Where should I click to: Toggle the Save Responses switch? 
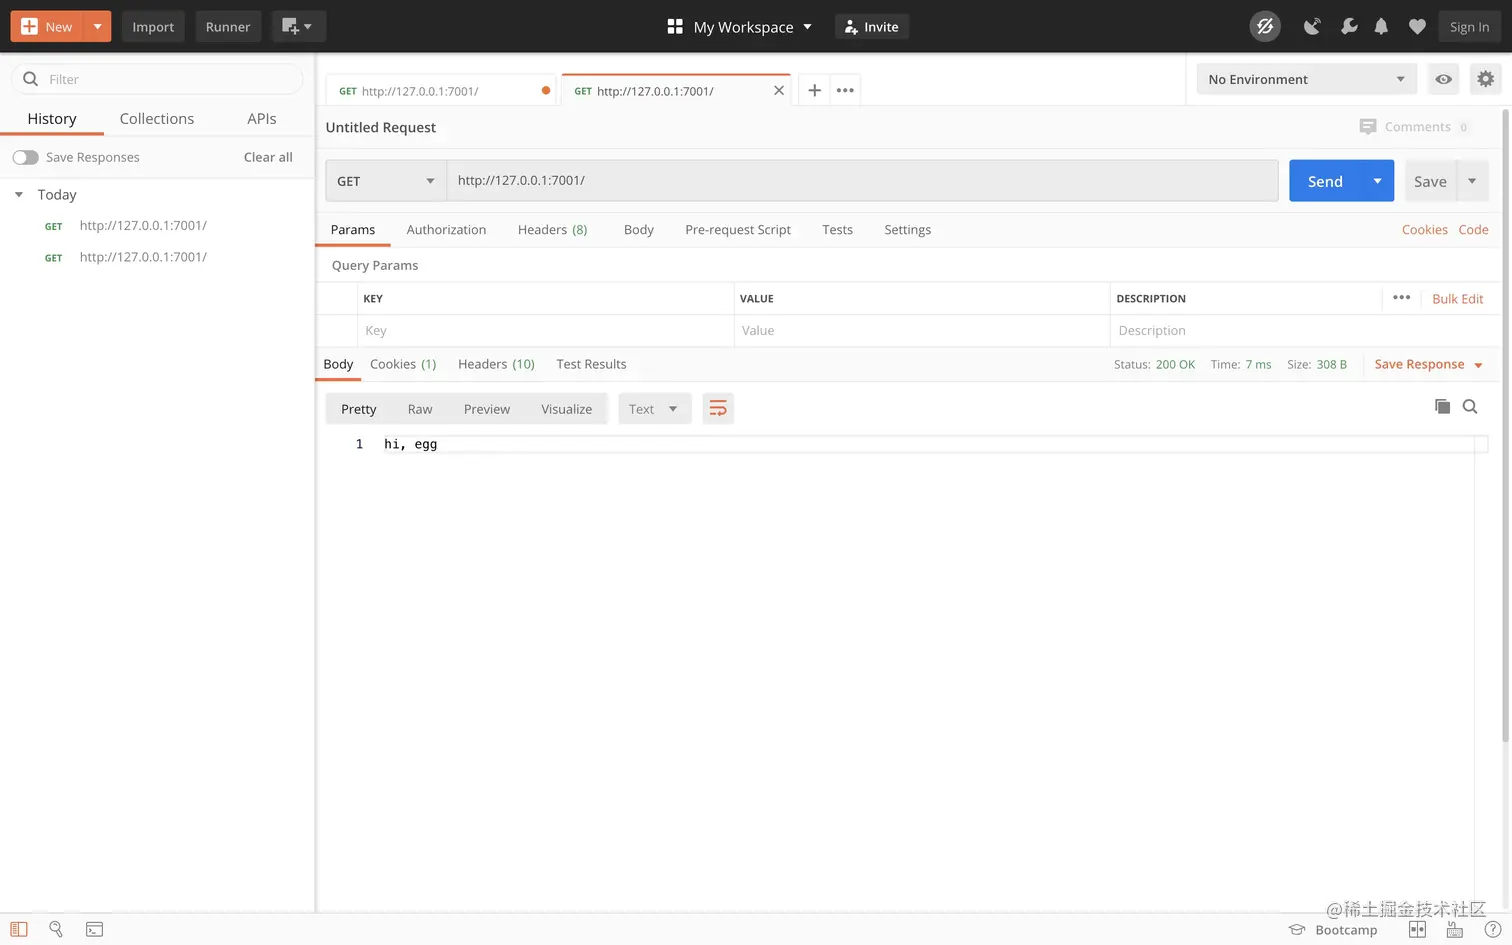25,157
